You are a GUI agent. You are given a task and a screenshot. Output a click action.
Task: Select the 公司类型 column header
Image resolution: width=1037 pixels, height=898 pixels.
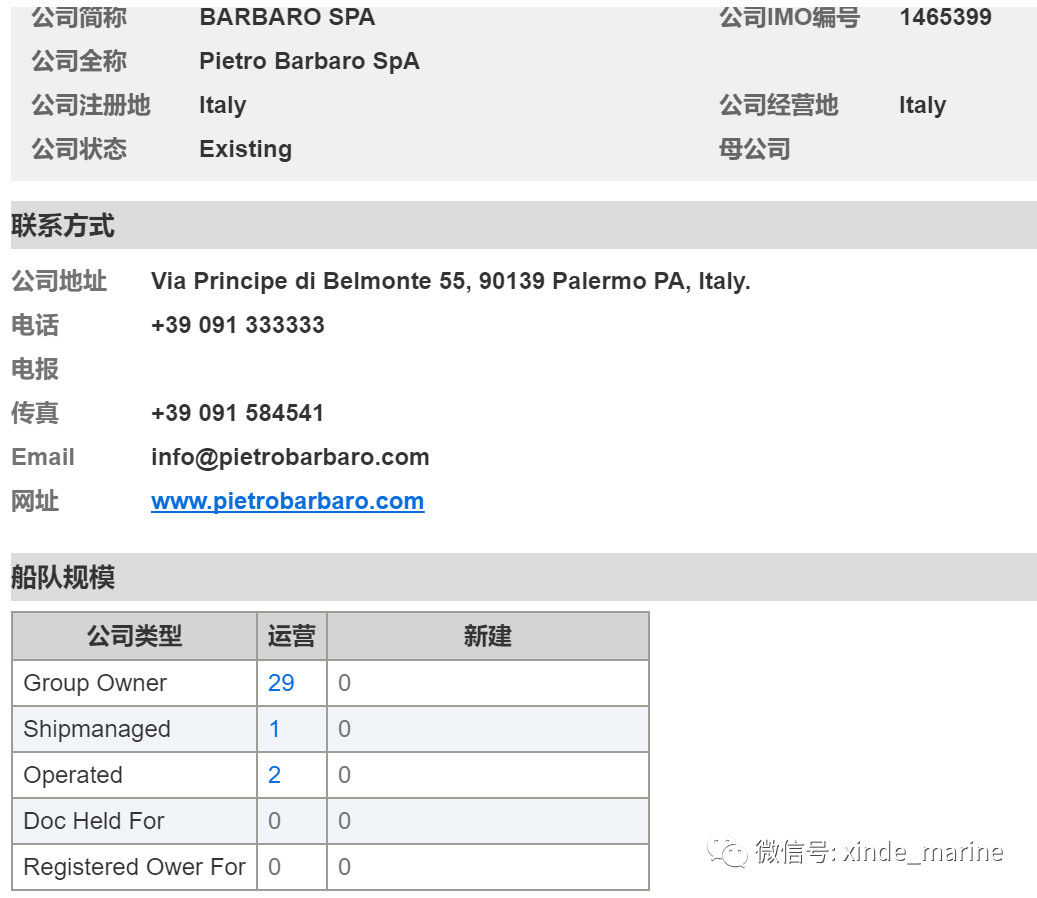point(134,636)
